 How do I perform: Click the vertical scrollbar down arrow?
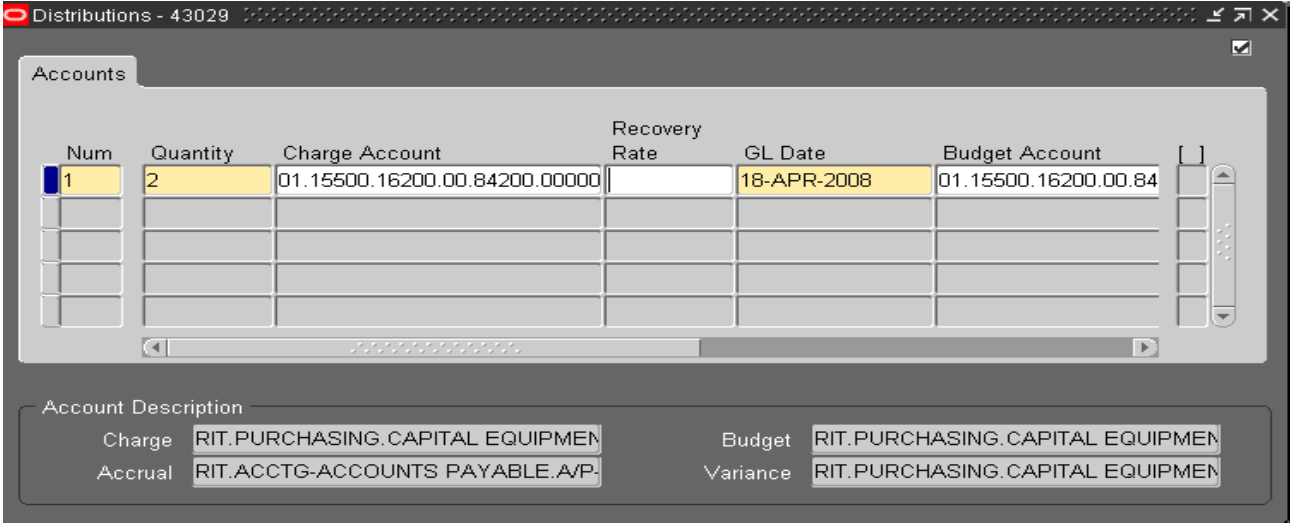[x=1224, y=313]
